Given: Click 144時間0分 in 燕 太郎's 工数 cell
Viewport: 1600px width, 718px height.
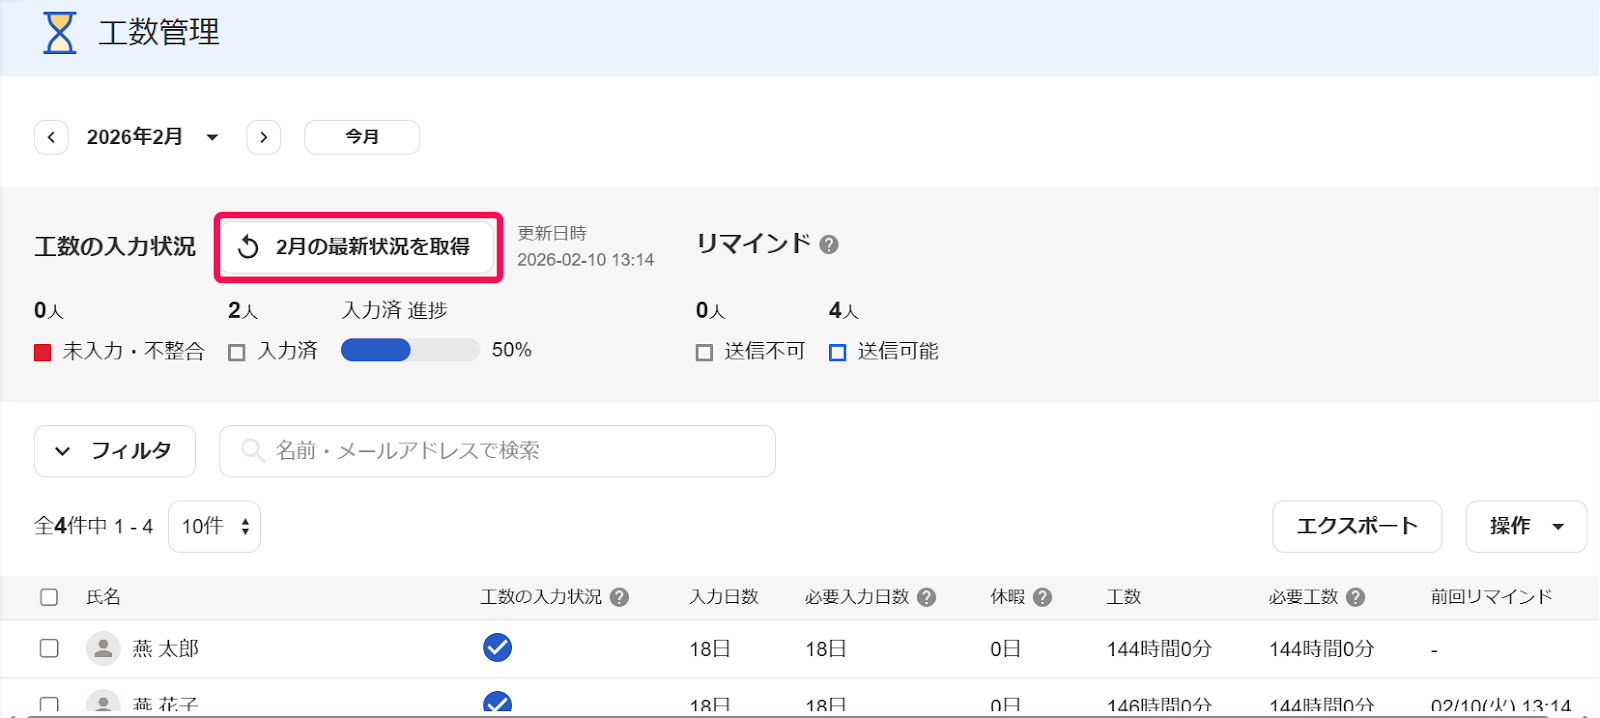Looking at the screenshot, I should [x=1159, y=649].
